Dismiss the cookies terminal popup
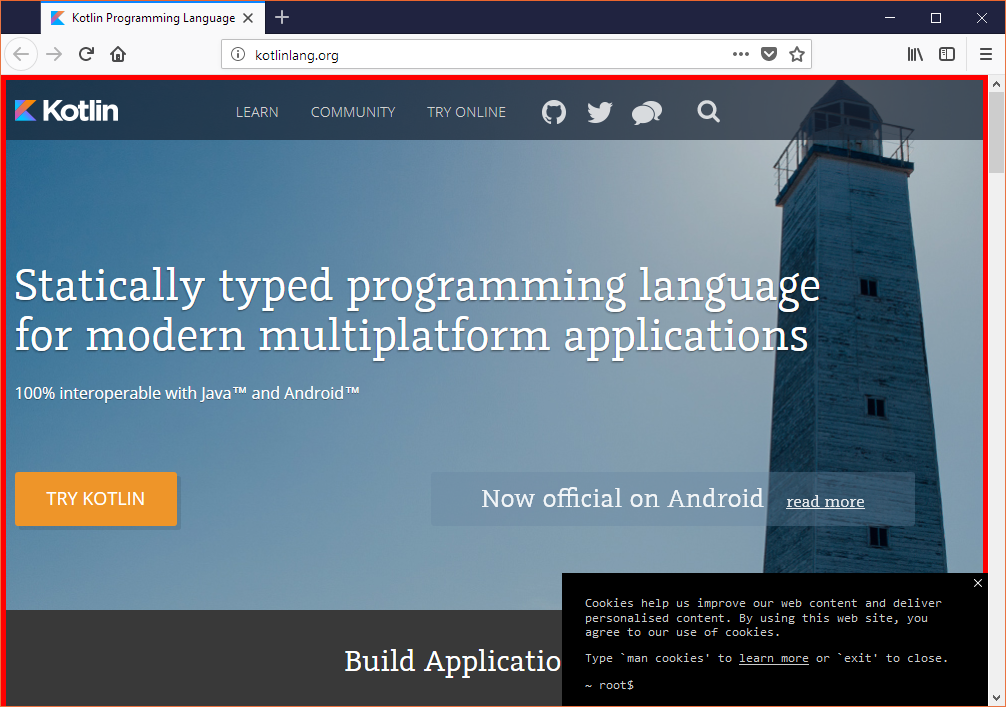This screenshot has width=1006, height=707. pyautogui.click(x=978, y=583)
